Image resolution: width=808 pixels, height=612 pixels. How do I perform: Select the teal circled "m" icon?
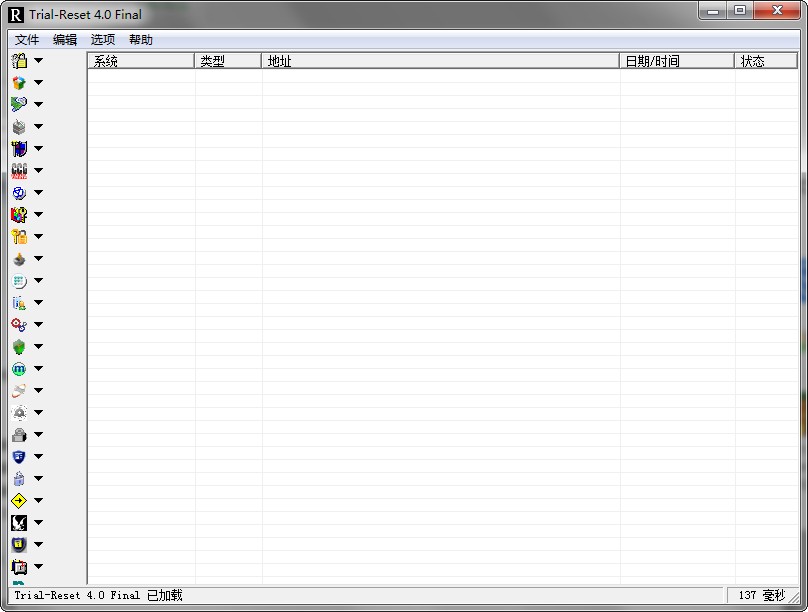point(19,369)
